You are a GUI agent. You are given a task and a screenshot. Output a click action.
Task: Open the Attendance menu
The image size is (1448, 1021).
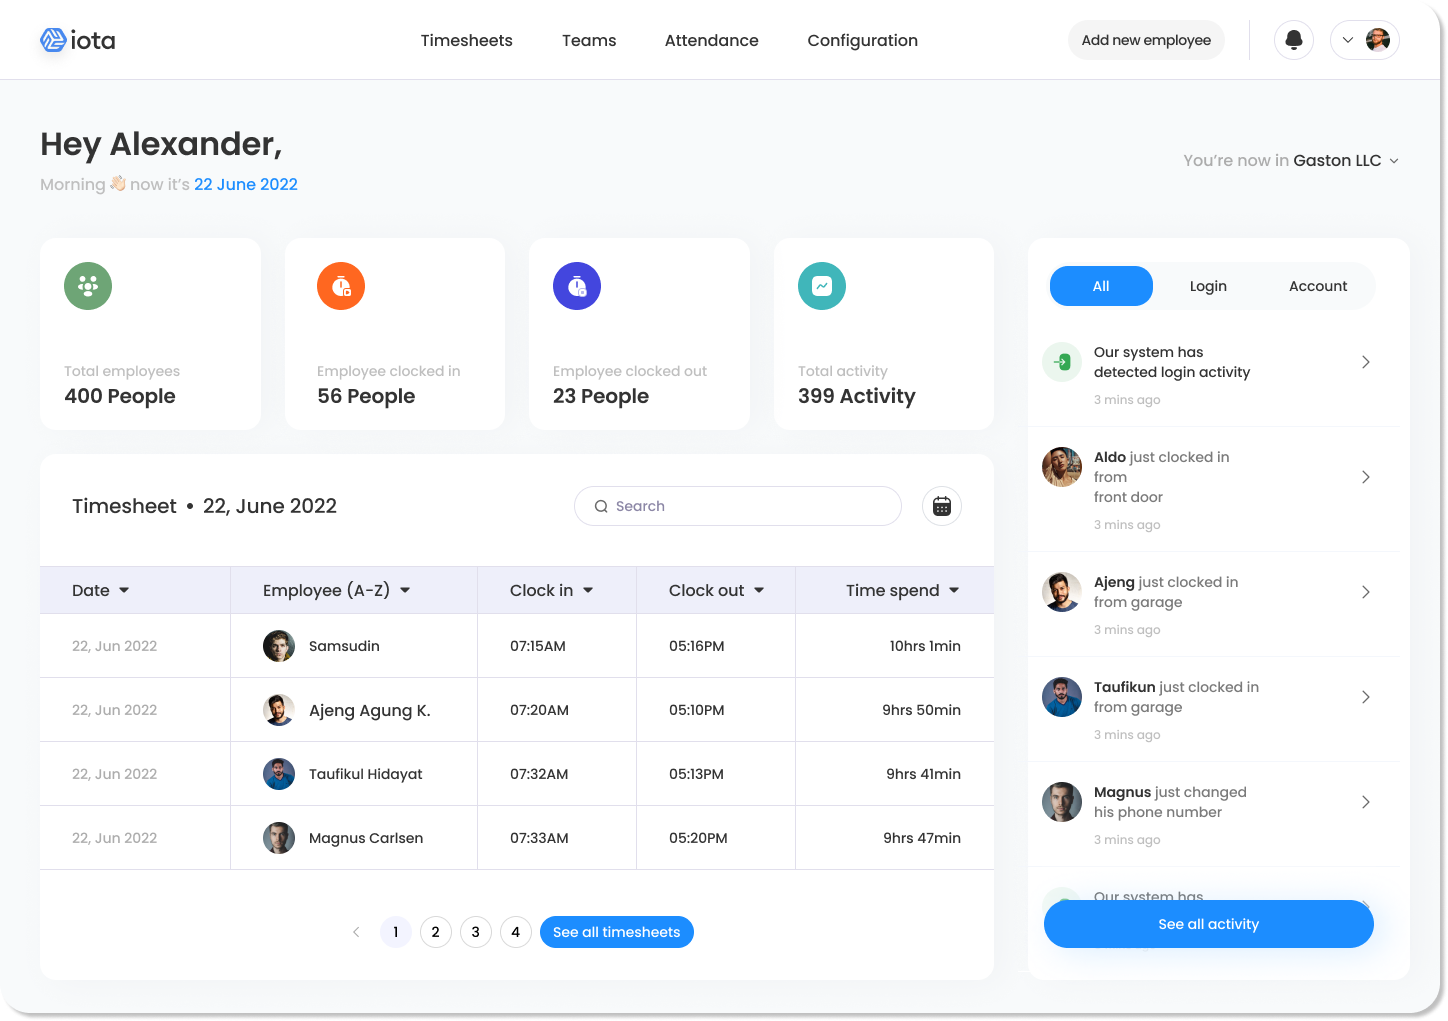(x=711, y=40)
